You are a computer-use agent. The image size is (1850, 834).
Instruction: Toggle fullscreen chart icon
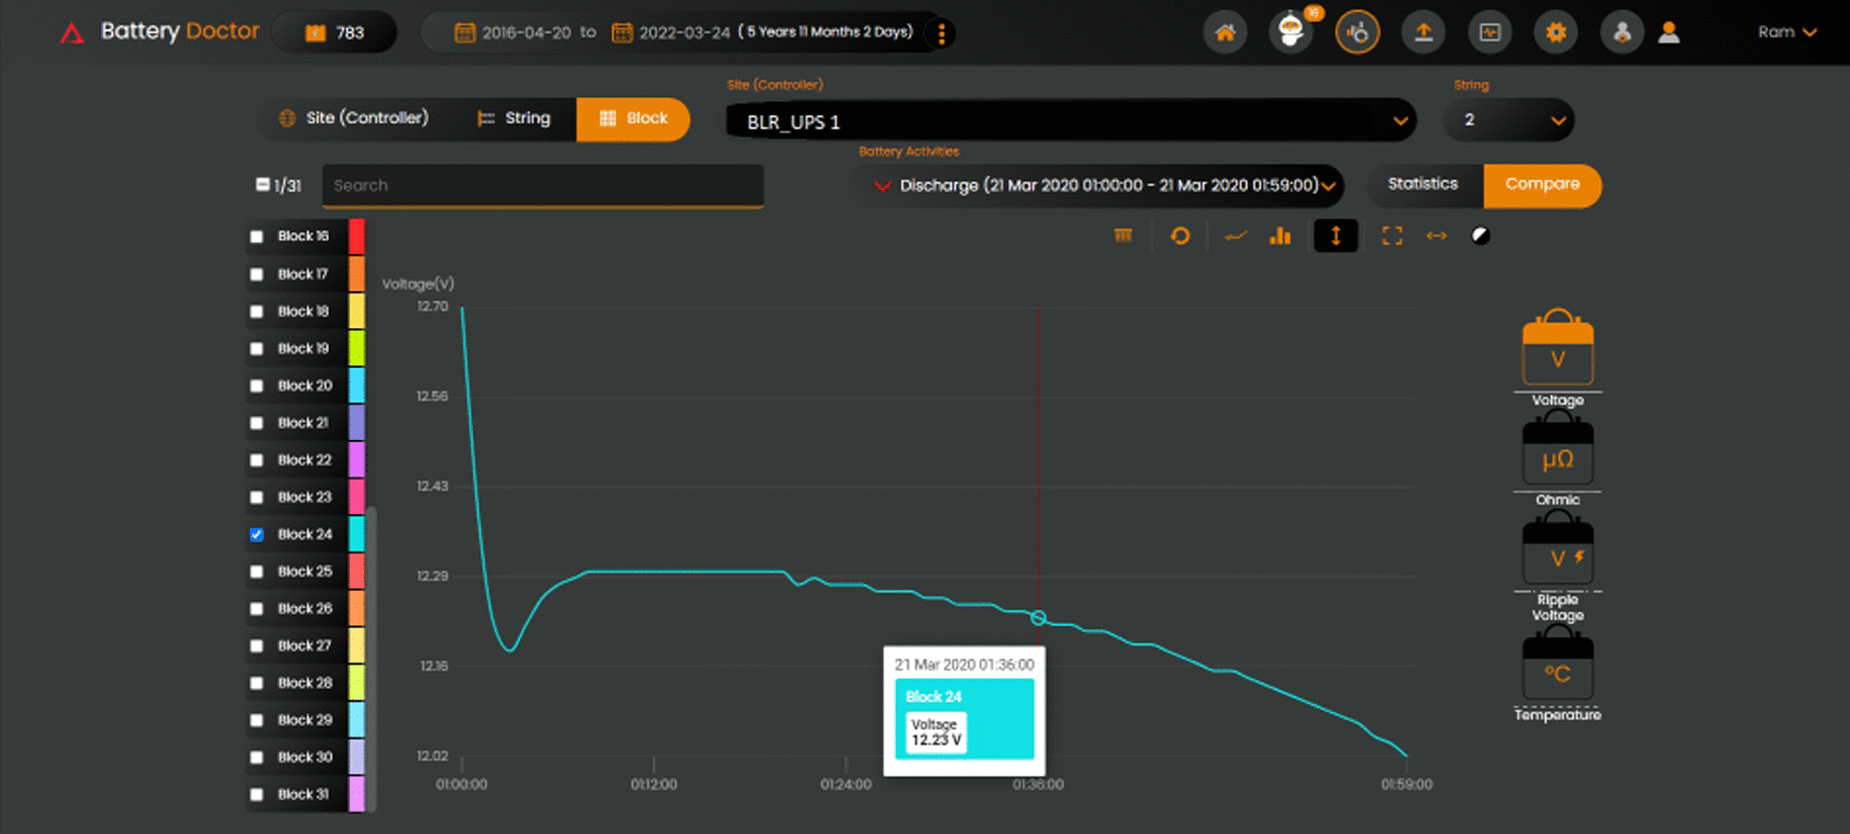(1392, 236)
